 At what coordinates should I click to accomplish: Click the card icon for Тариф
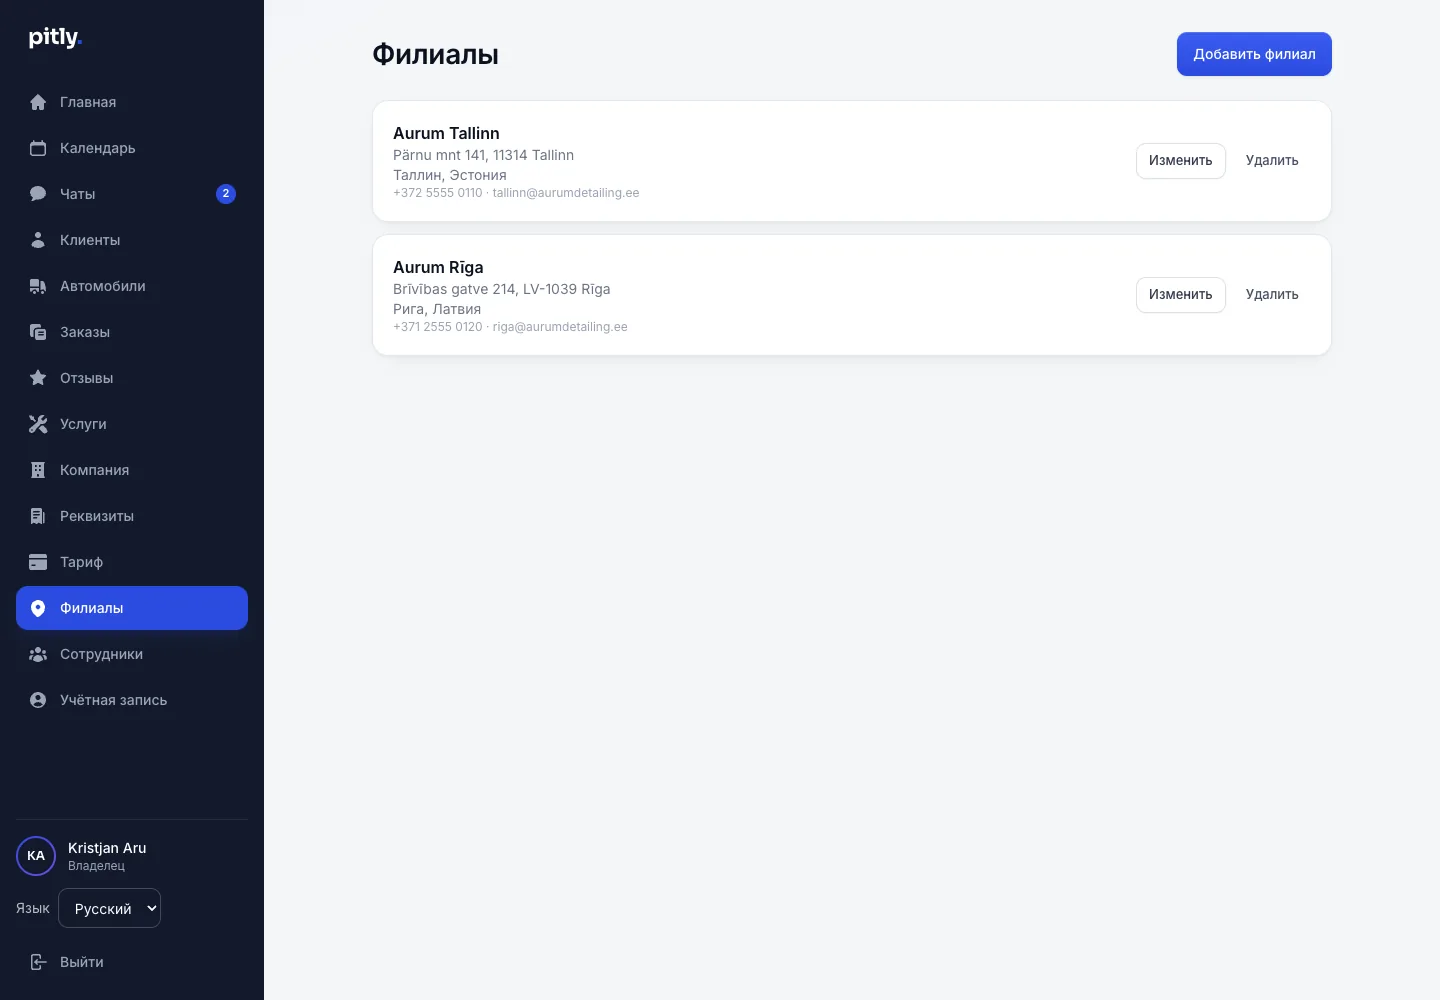point(38,562)
